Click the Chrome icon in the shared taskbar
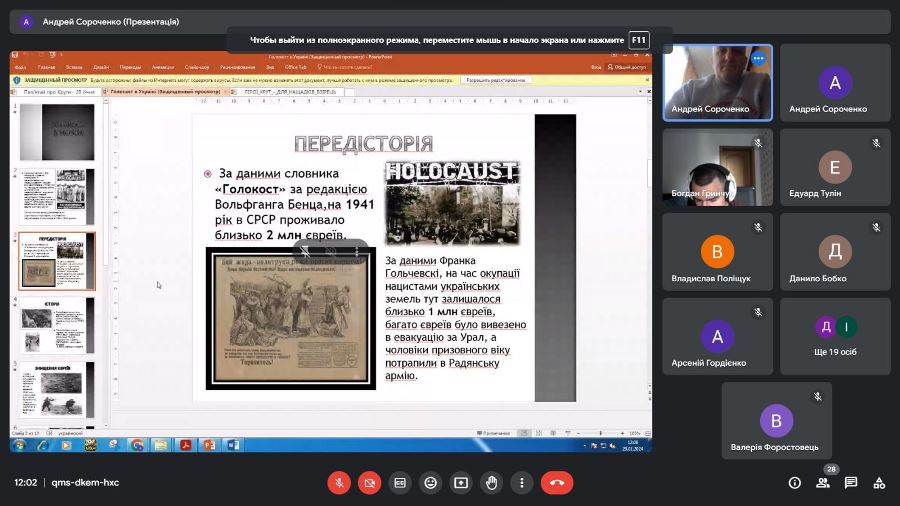The height and width of the screenshot is (506, 900). coord(137,444)
